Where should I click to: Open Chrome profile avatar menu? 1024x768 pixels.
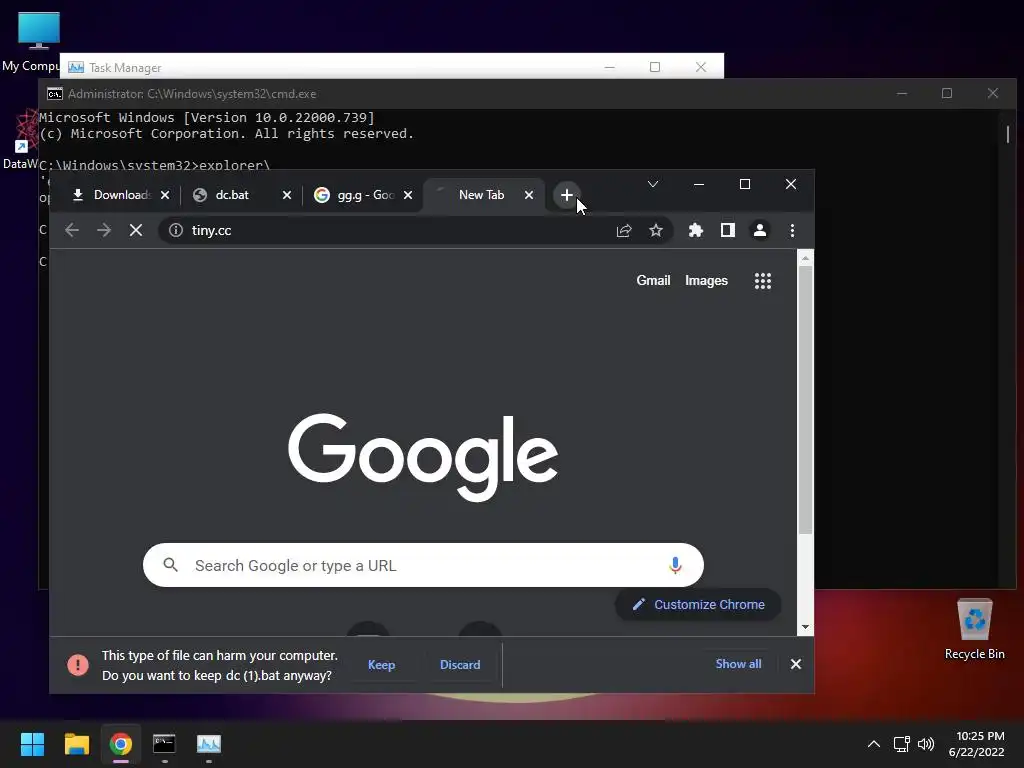click(760, 231)
